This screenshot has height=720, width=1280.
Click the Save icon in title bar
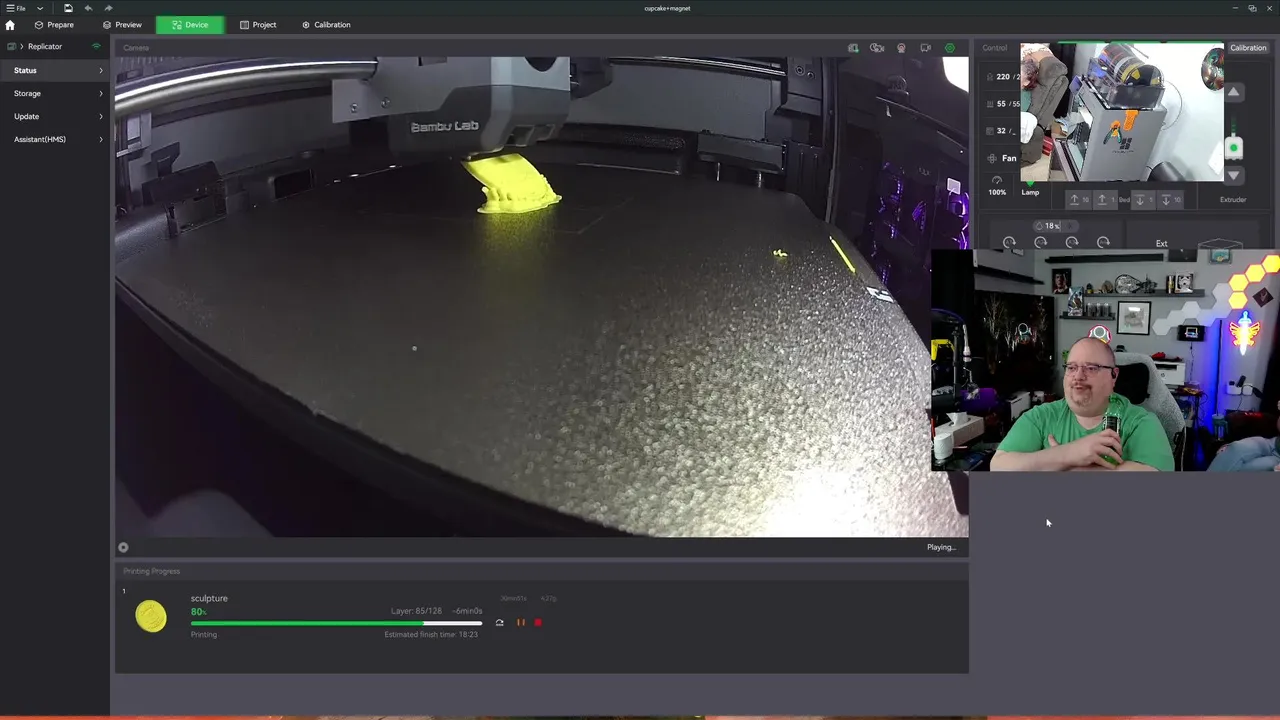pyautogui.click(x=68, y=8)
